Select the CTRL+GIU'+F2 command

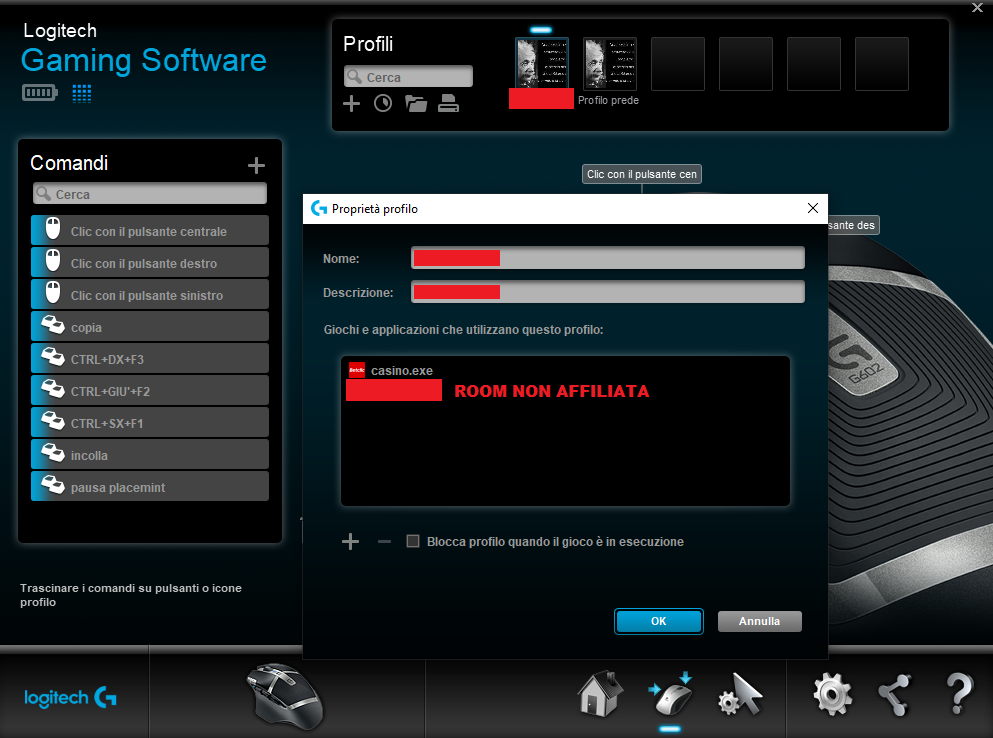(x=150, y=390)
